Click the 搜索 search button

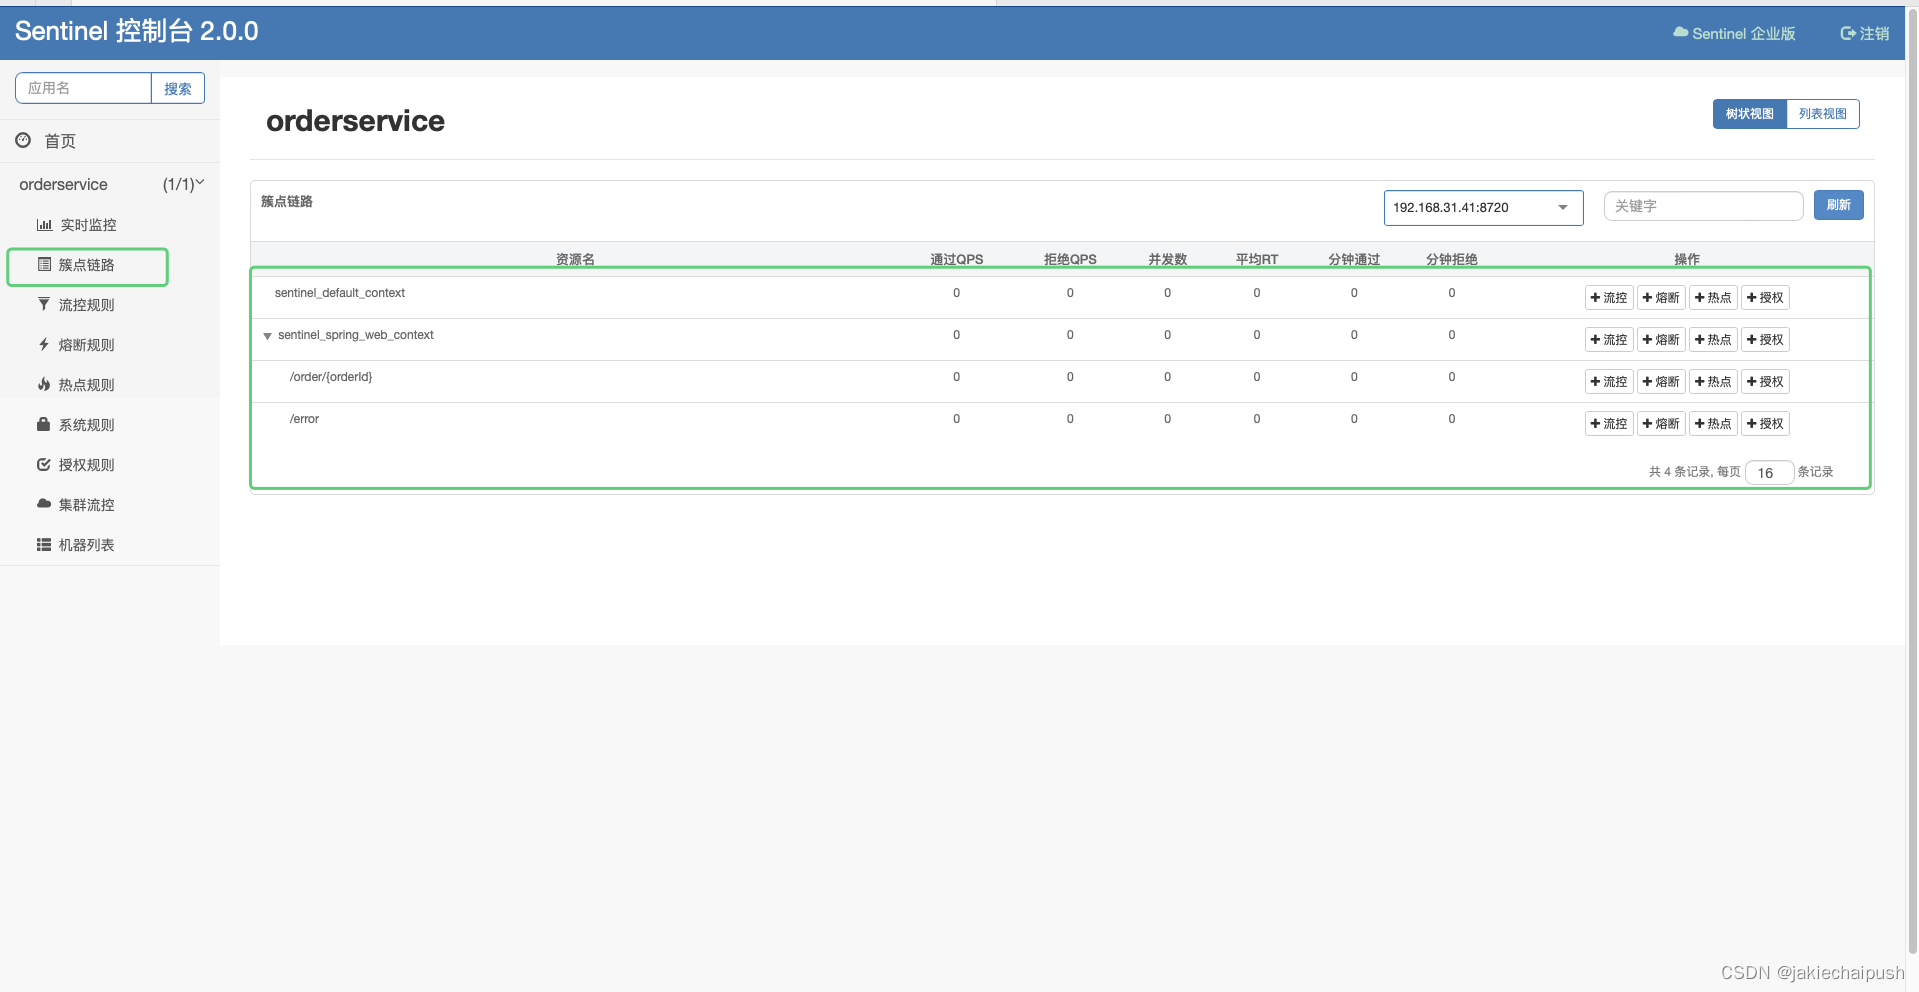coord(178,88)
